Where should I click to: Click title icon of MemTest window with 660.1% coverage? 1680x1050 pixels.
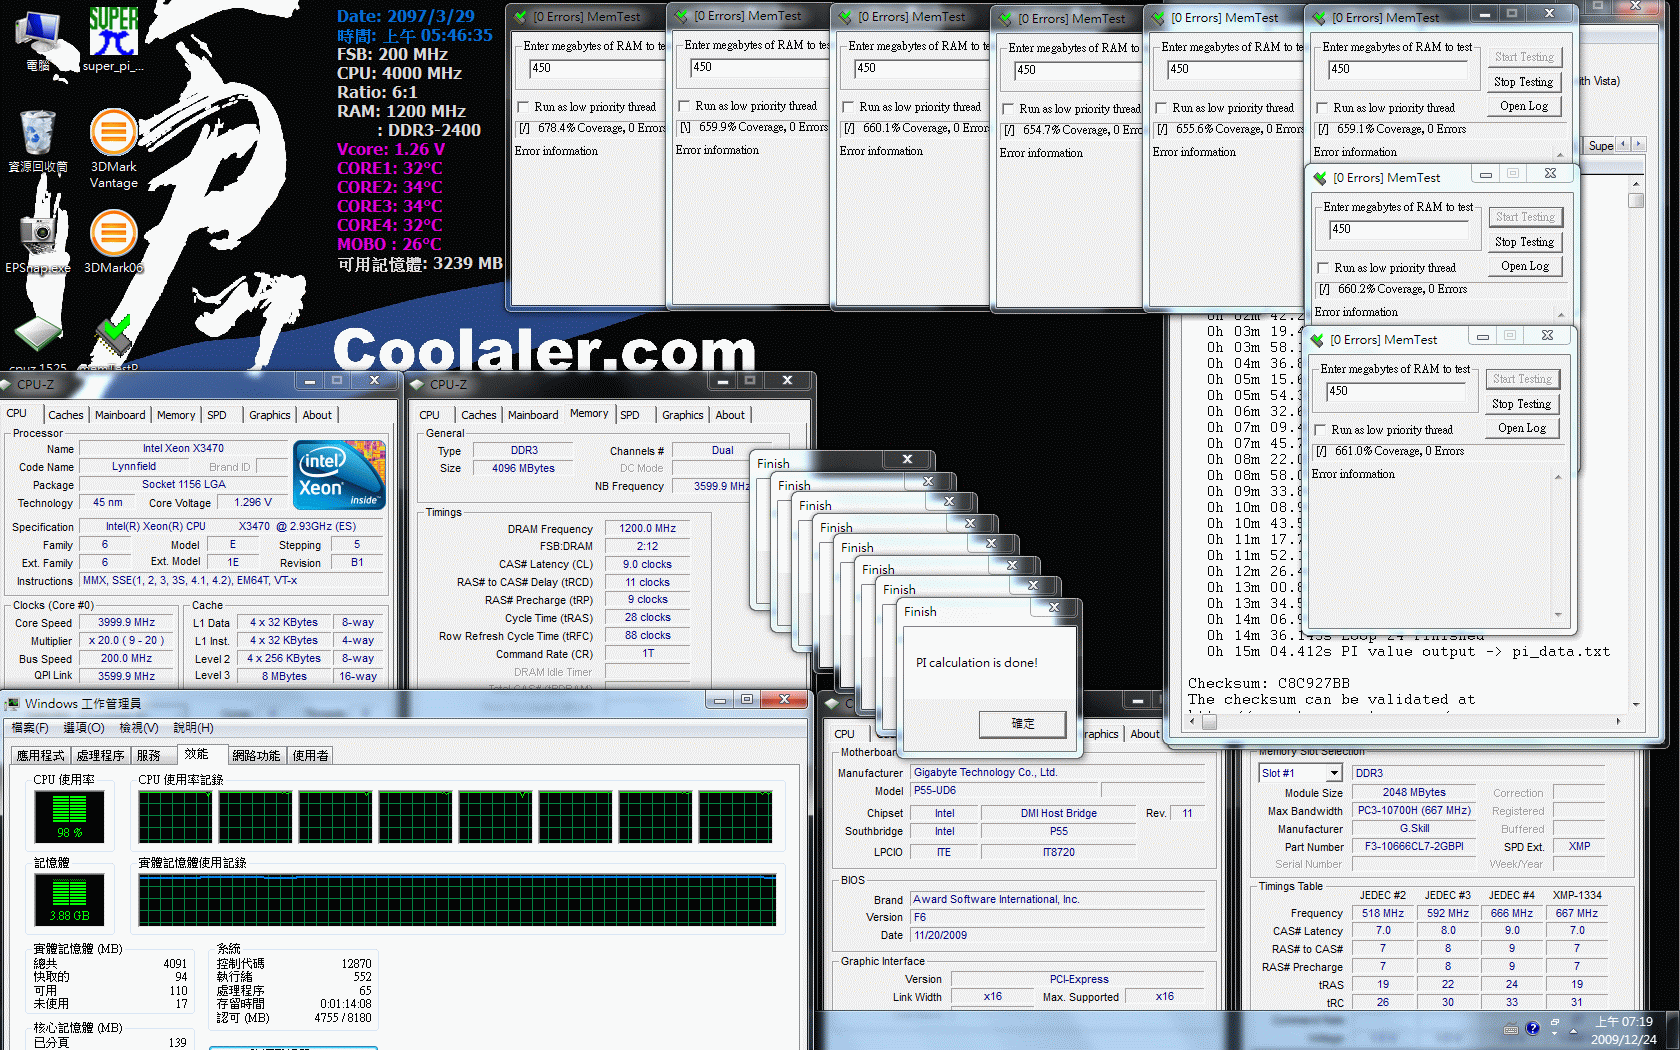845,17
